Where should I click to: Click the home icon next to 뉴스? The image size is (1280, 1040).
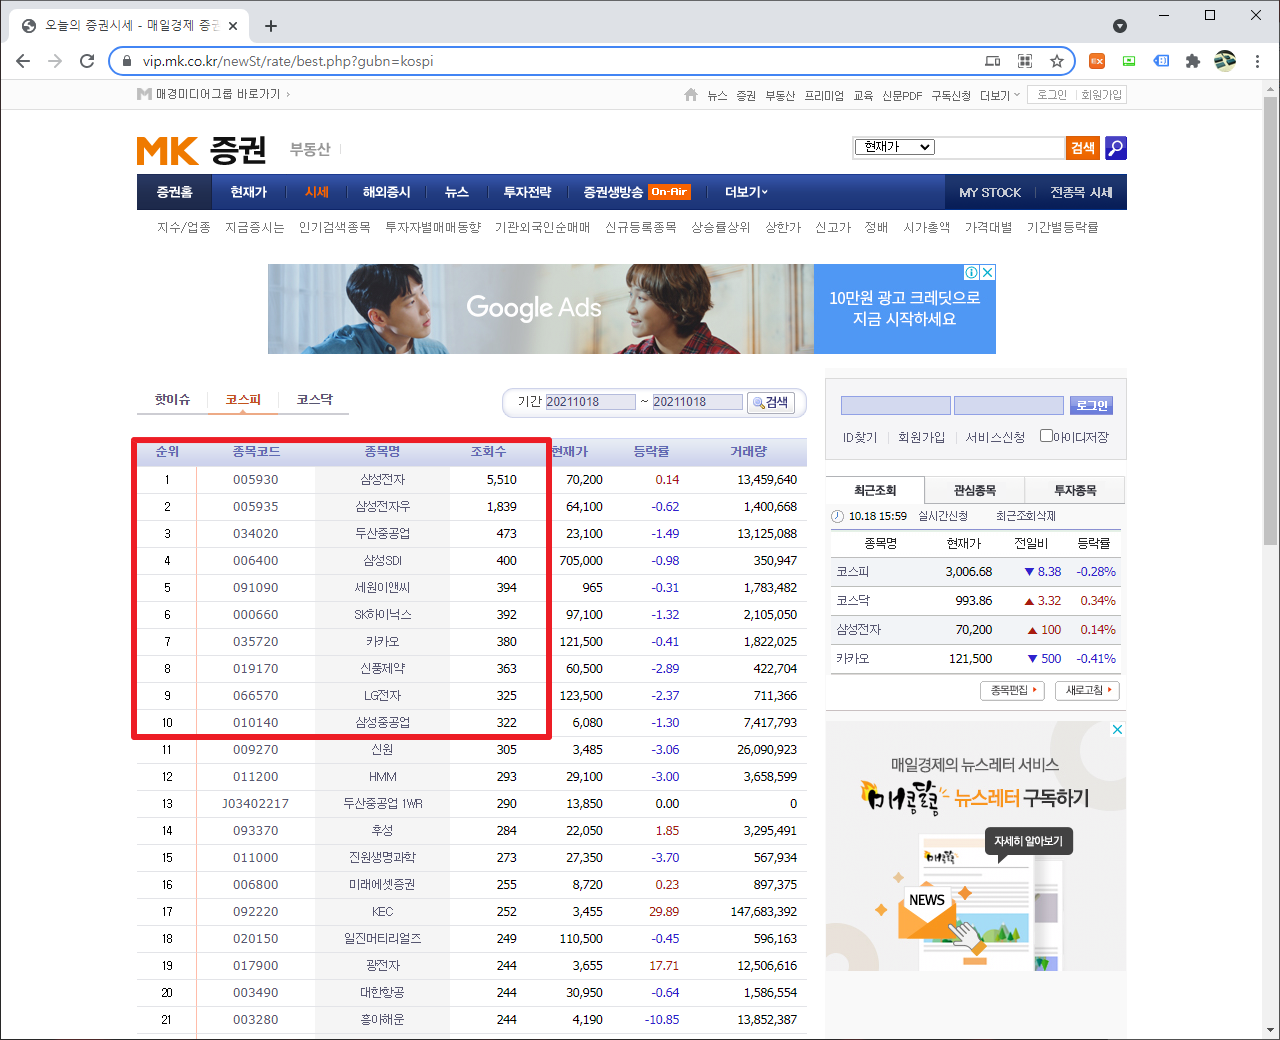[691, 95]
